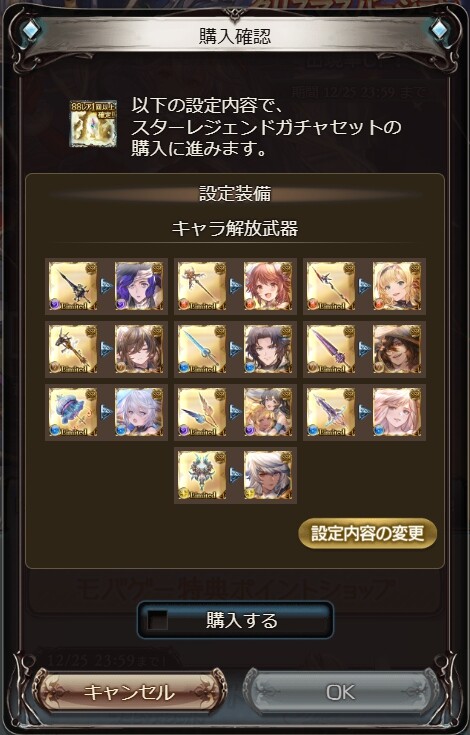Cancel with the キャンセル button
This screenshot has height=735, width=470.
pos(129,692)
